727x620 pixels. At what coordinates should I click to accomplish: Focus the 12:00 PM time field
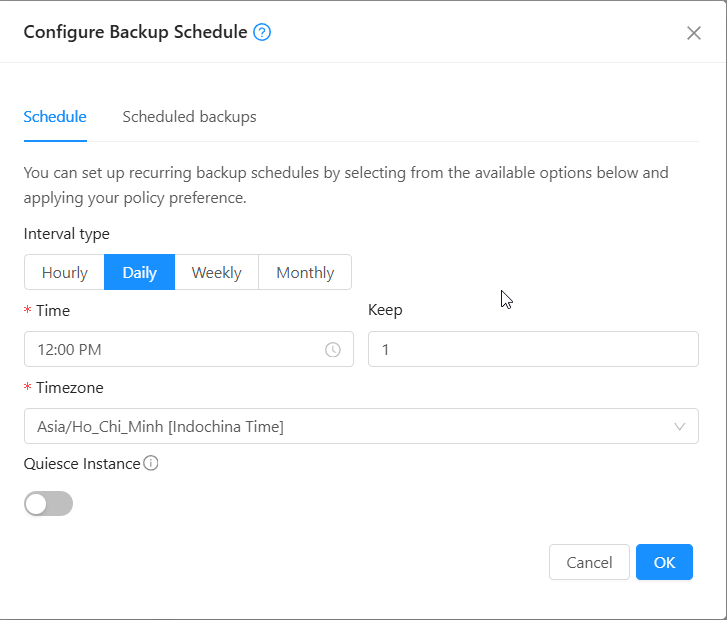tap(170, 350)
